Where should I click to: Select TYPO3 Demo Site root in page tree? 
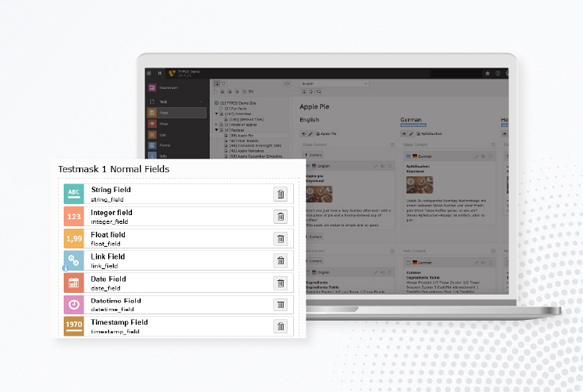coord(238,103)
